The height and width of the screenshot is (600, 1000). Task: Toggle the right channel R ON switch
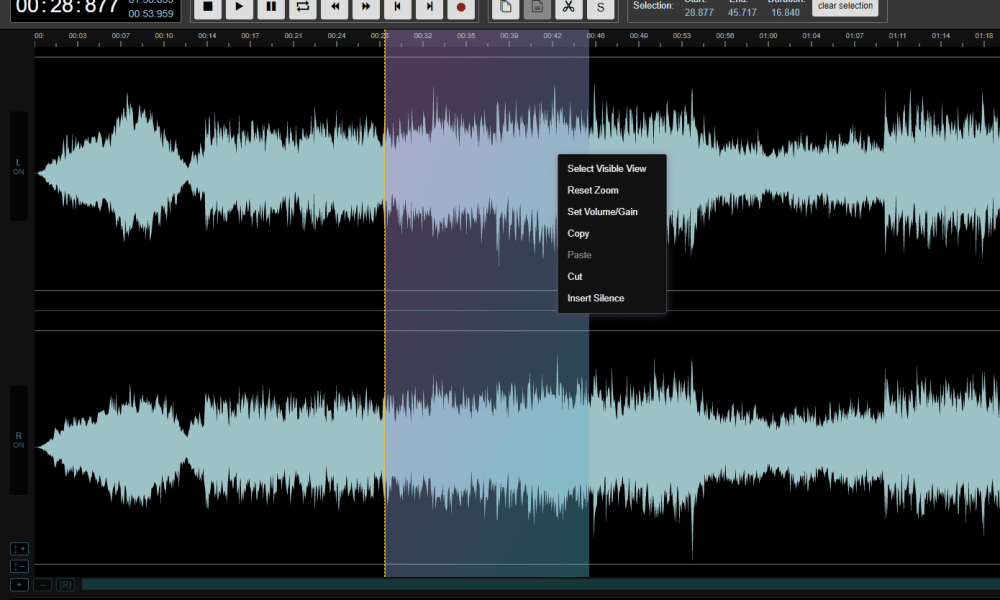tap(18, 440)
